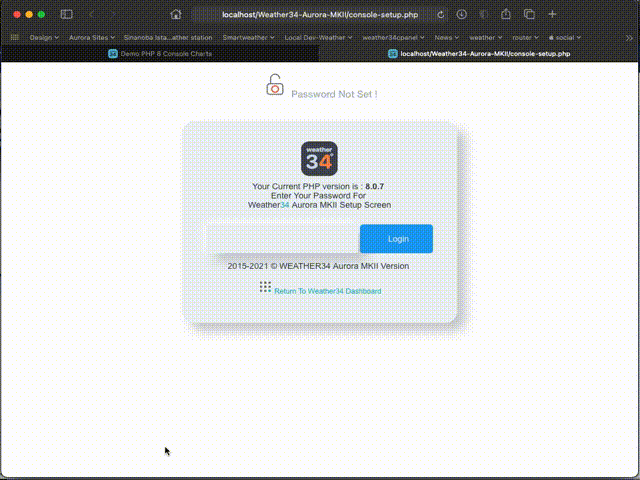Click the privacy shield icon
640x480 pixels.
click(484, 14)
